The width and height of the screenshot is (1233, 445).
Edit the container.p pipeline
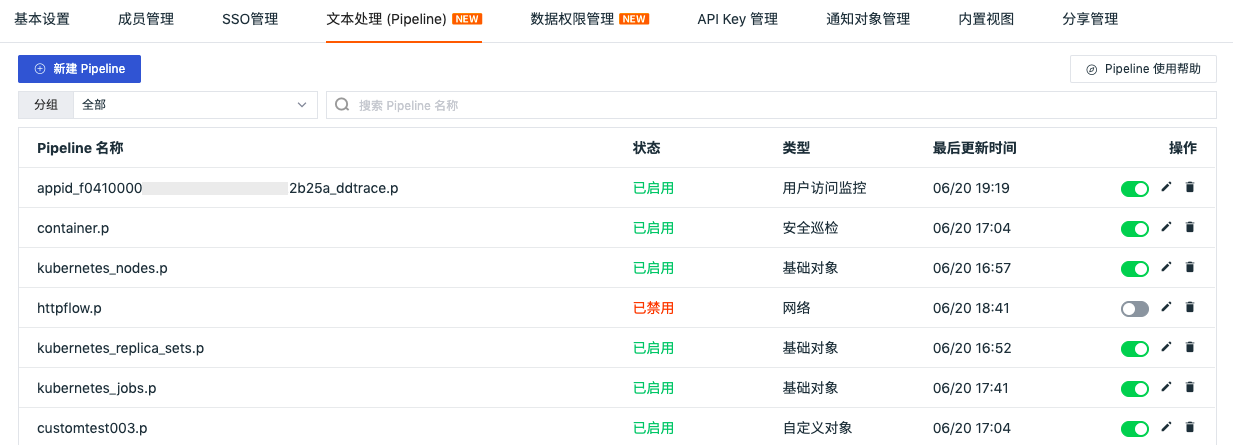pyautogui.click(x=1166, y=227)
